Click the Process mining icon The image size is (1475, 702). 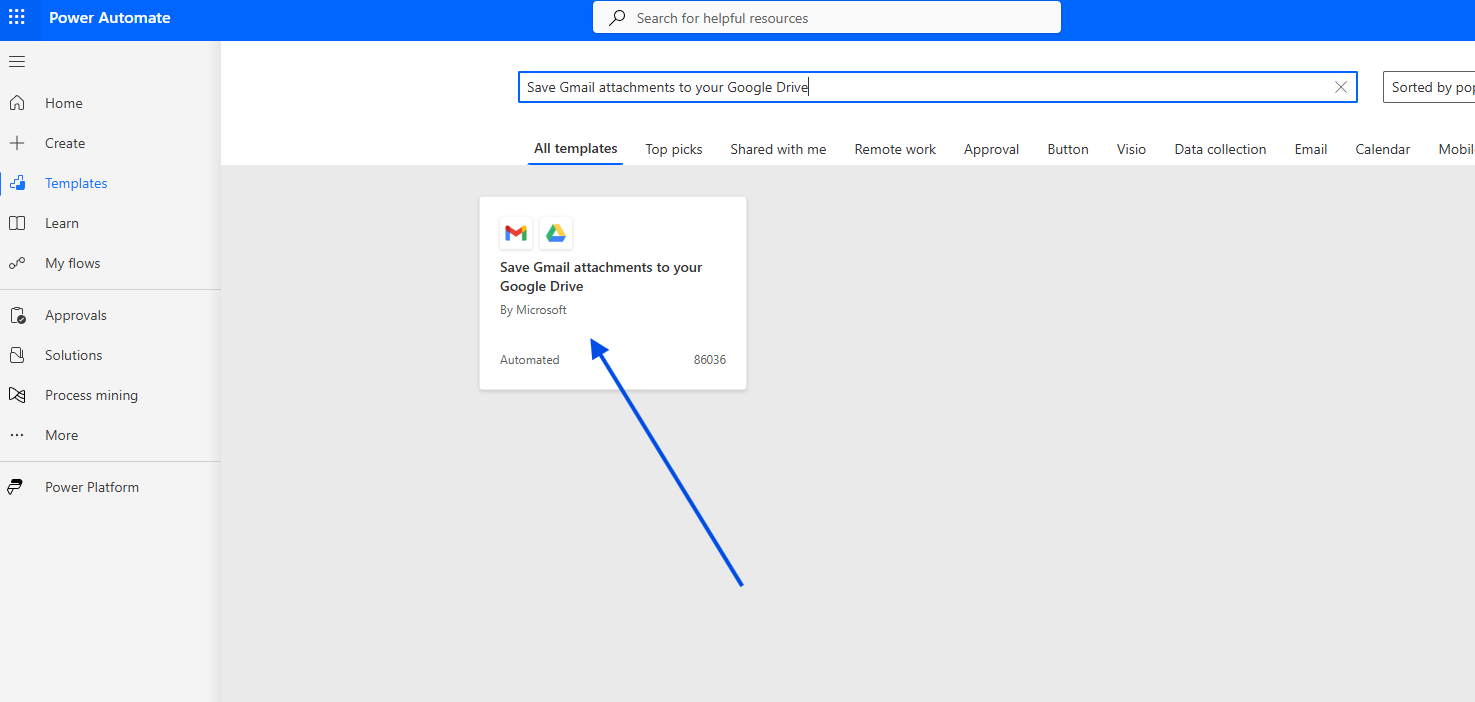(x=17, y=395)
